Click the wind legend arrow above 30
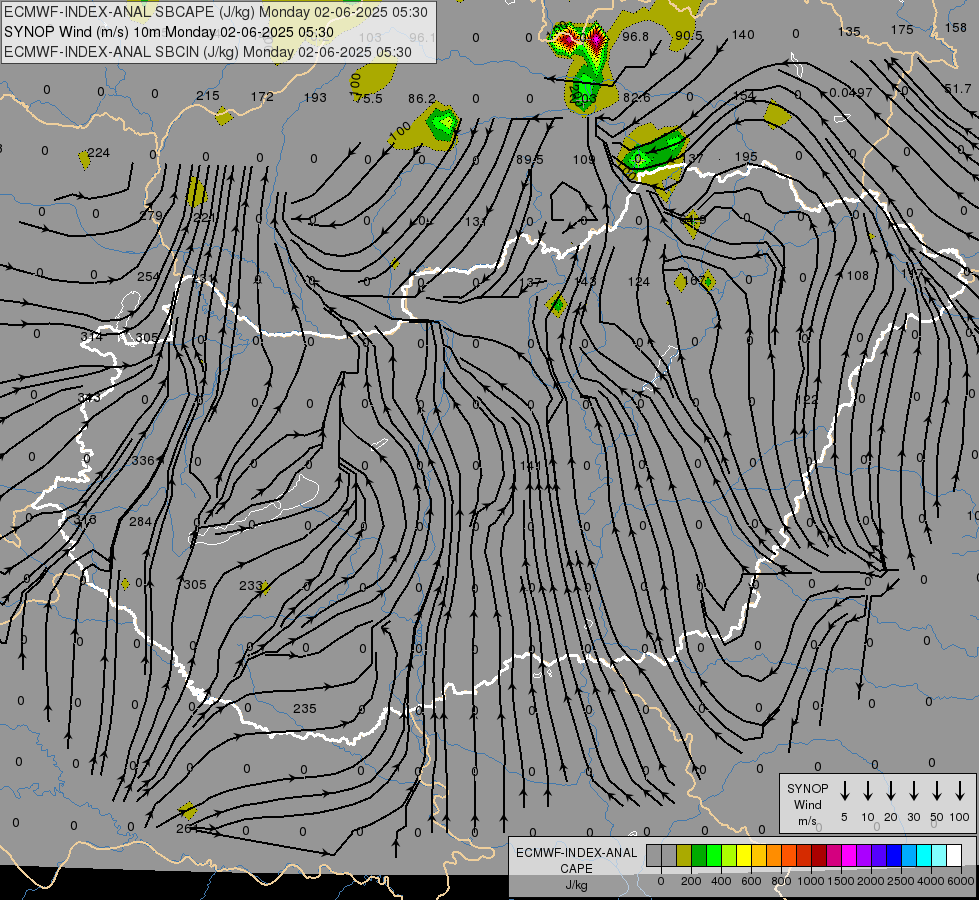 [x=913, y=791]
